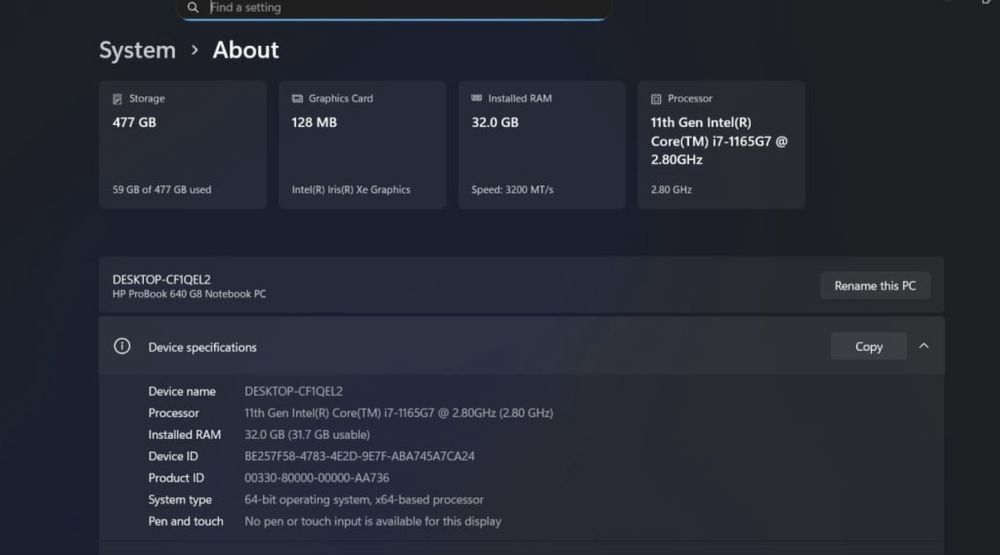
Task: Go back to System breadcrumb
Action: [x=137, y=50]
